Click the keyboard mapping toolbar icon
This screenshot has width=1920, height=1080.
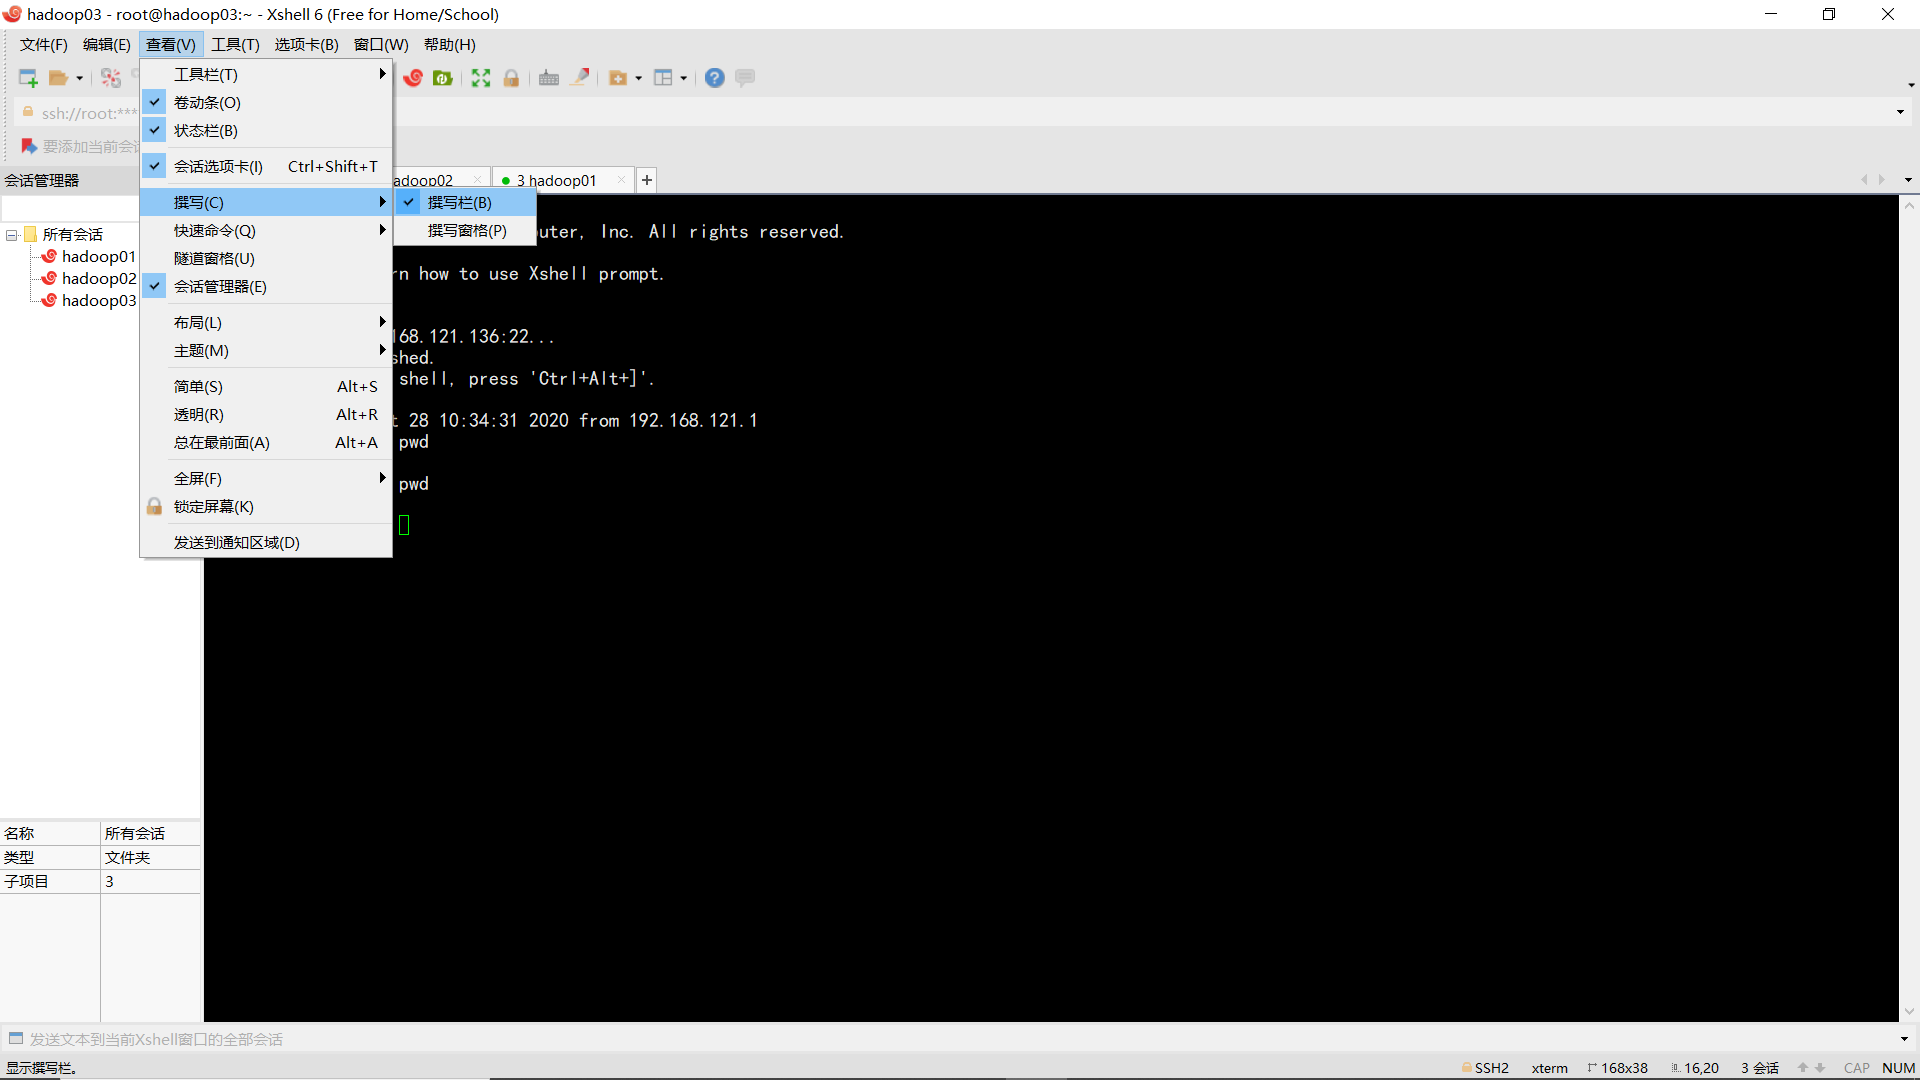549,78
